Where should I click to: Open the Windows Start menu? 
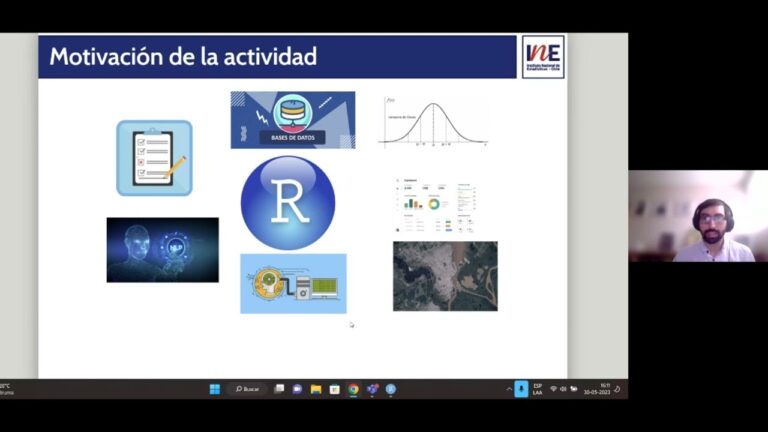click(215, 389)
